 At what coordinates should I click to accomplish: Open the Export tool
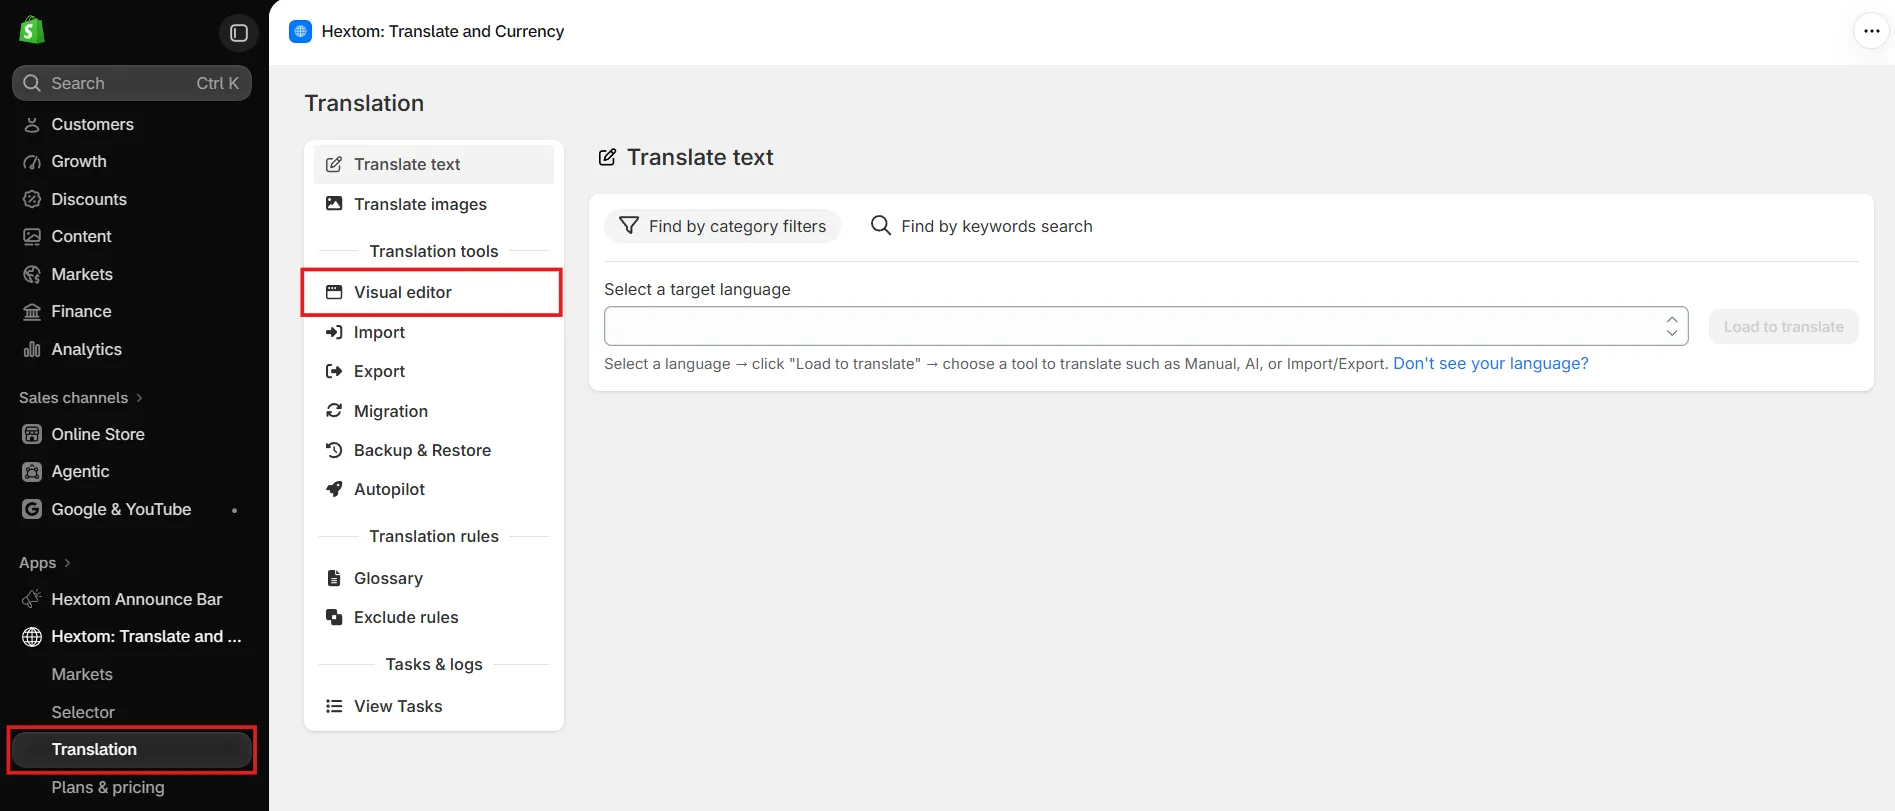tap(434, 371)
